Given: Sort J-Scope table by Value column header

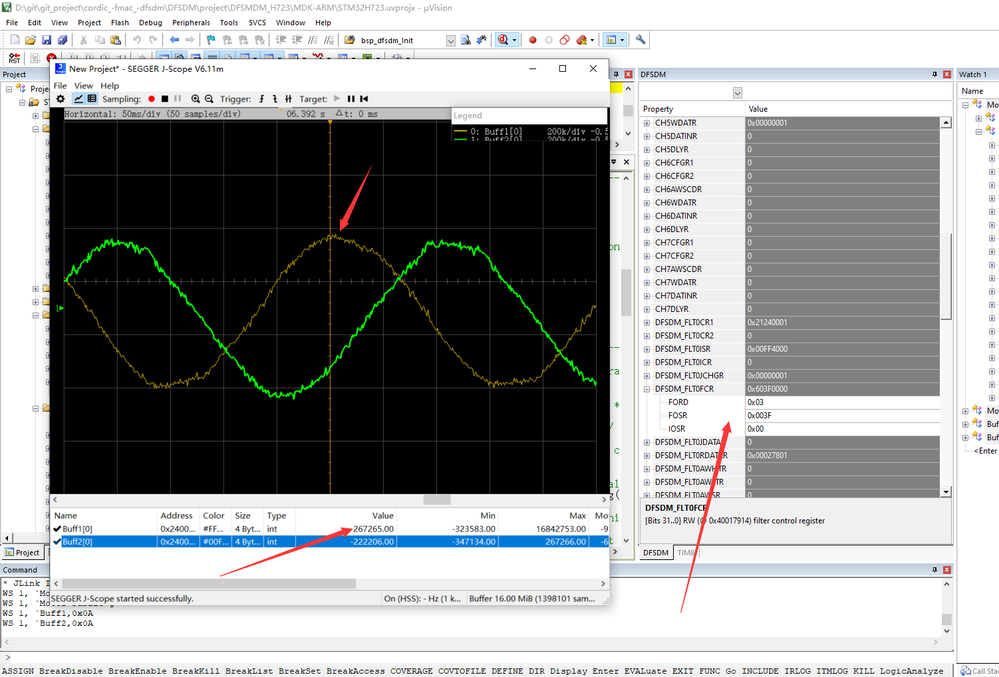Looking at the screenshot, I should tap(345, 515).
